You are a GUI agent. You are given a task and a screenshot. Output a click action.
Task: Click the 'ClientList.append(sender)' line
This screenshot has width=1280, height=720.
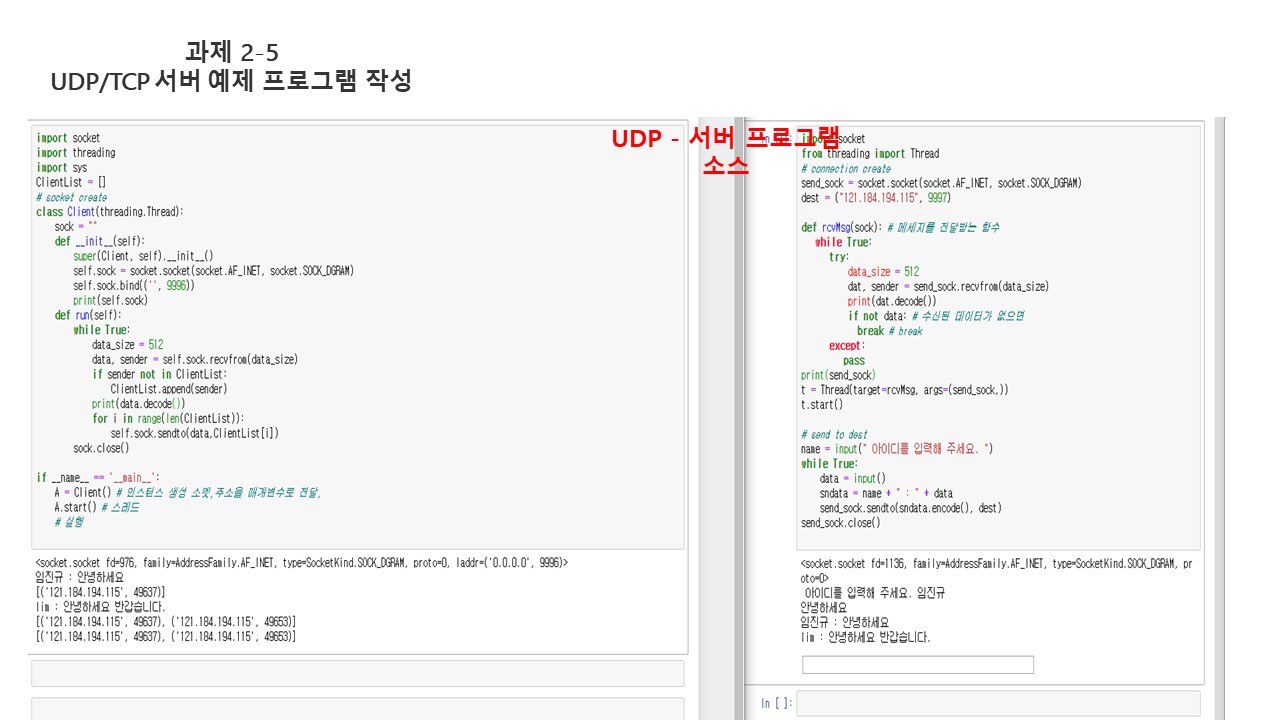tap(169, 389)
